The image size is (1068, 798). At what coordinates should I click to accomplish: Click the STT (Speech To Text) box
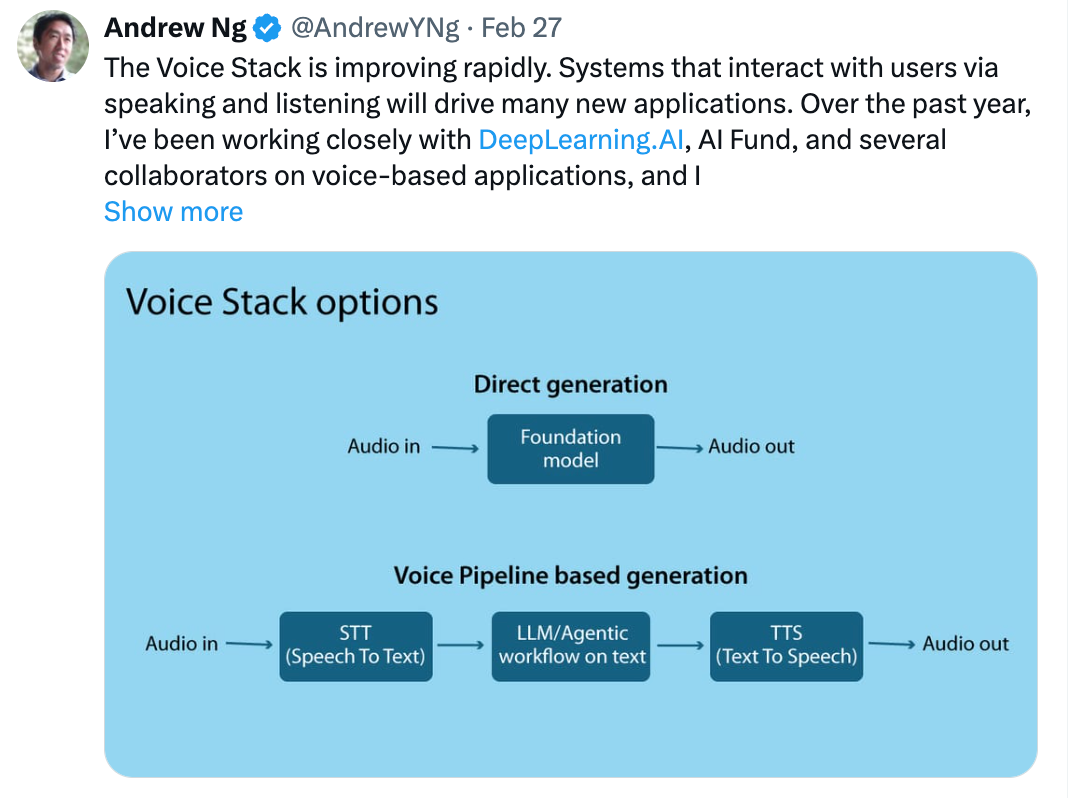[356, 646]
